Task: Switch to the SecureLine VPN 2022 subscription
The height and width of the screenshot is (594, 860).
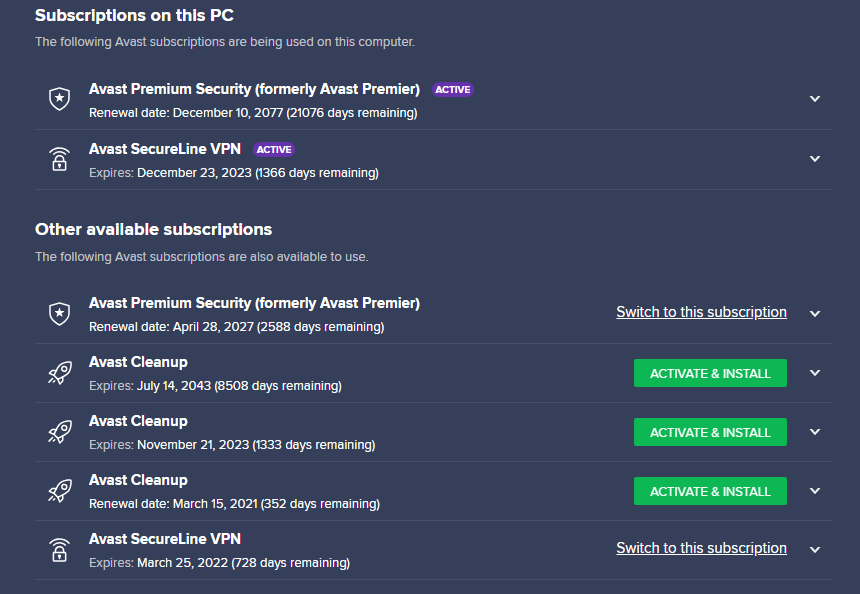Action: [x=701, y=548]
